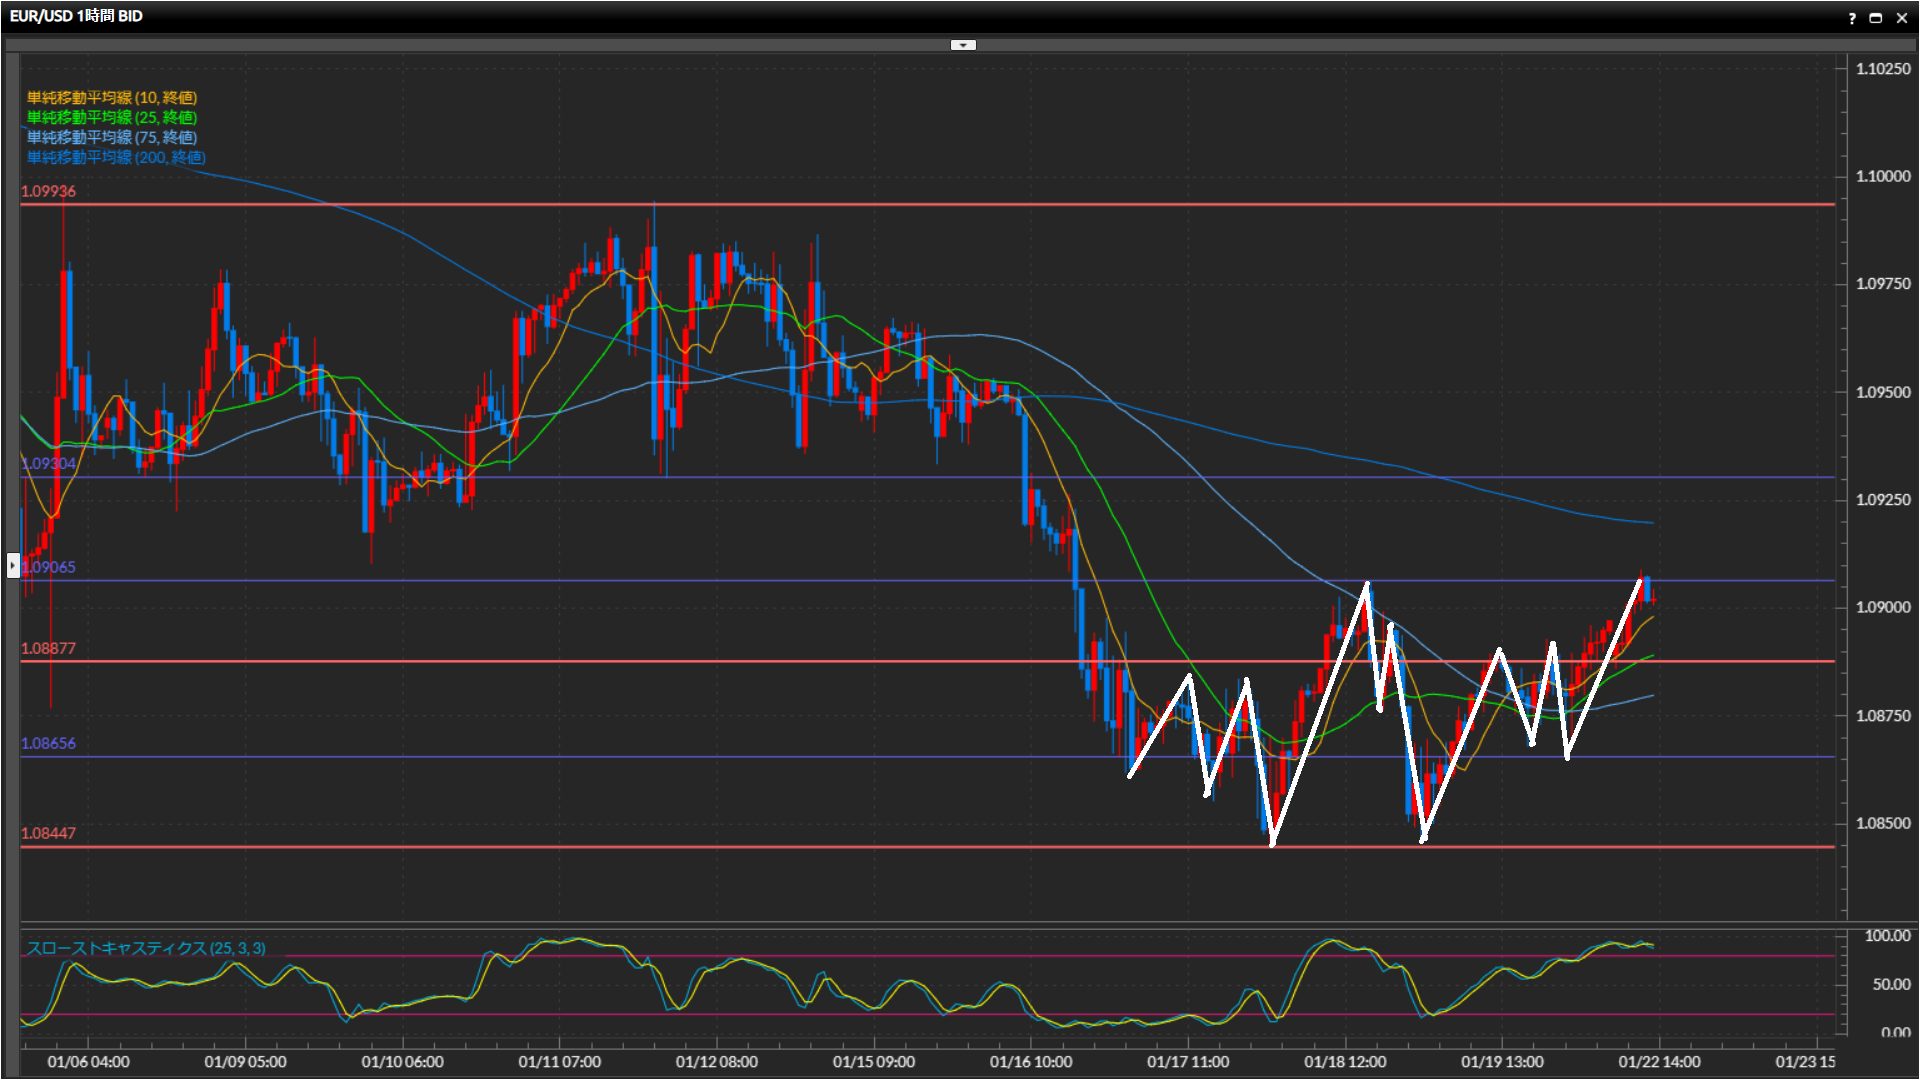The height and width of the screenshot is (1080, 1920).
Task: Maximize the EUR/USD chart window
Action: coord(1876,18)
